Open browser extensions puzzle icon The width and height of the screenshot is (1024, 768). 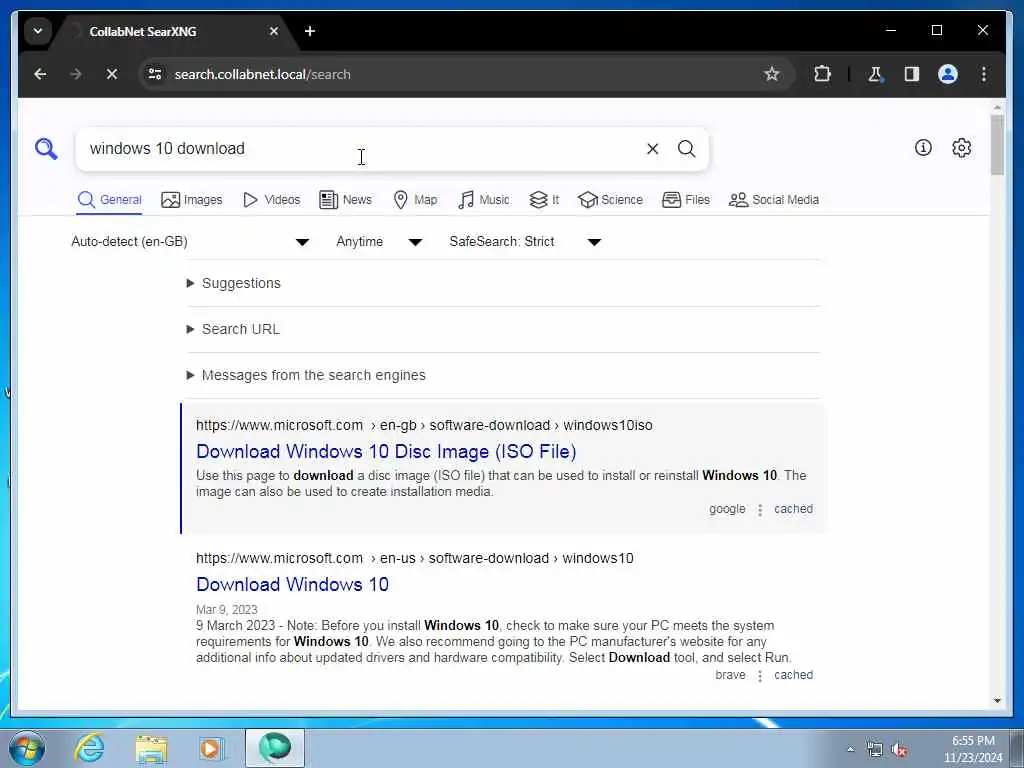click(x=822, y=74)
